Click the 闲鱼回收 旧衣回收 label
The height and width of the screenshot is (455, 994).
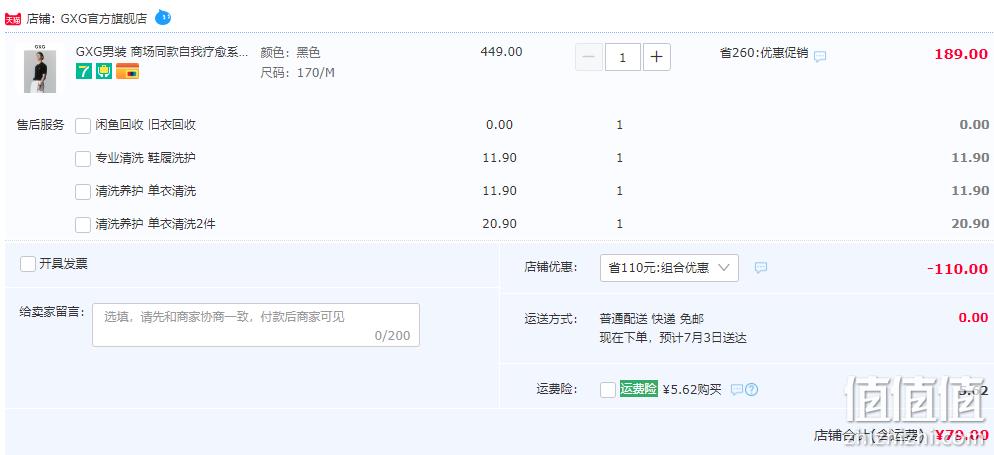(146, 125)
